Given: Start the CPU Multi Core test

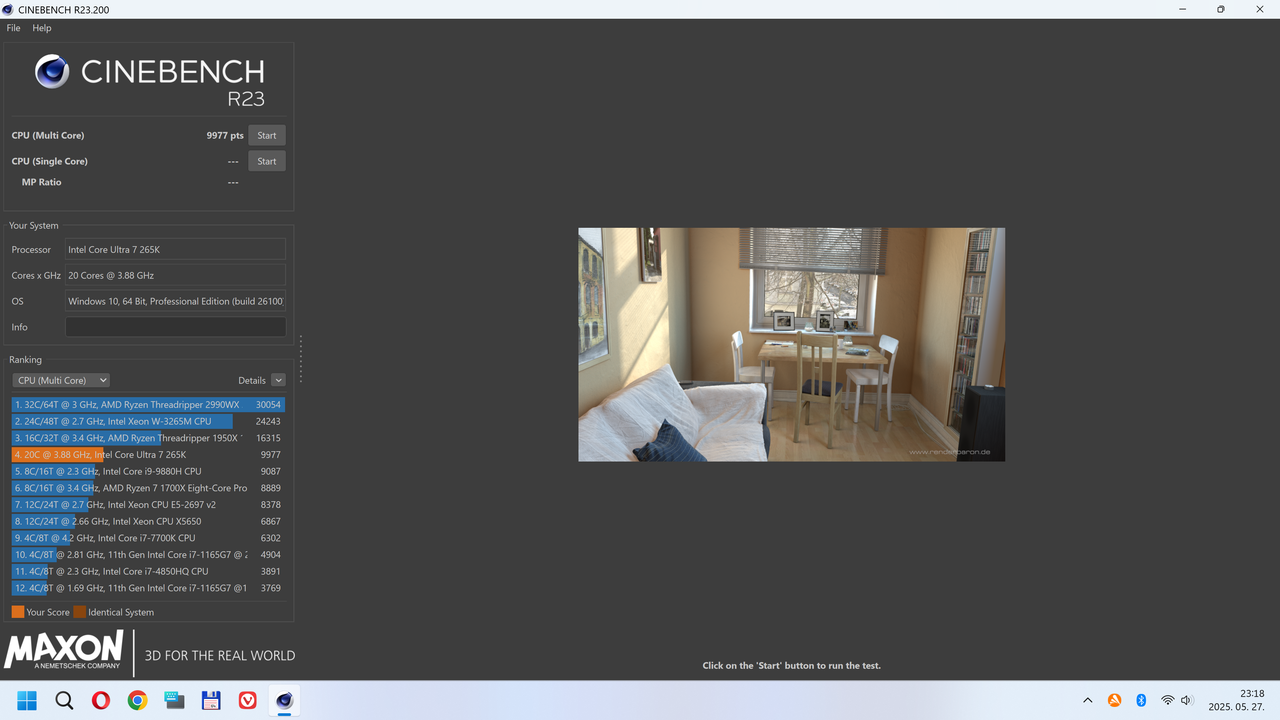Looking at the screenshot, I should click(267, 135).
